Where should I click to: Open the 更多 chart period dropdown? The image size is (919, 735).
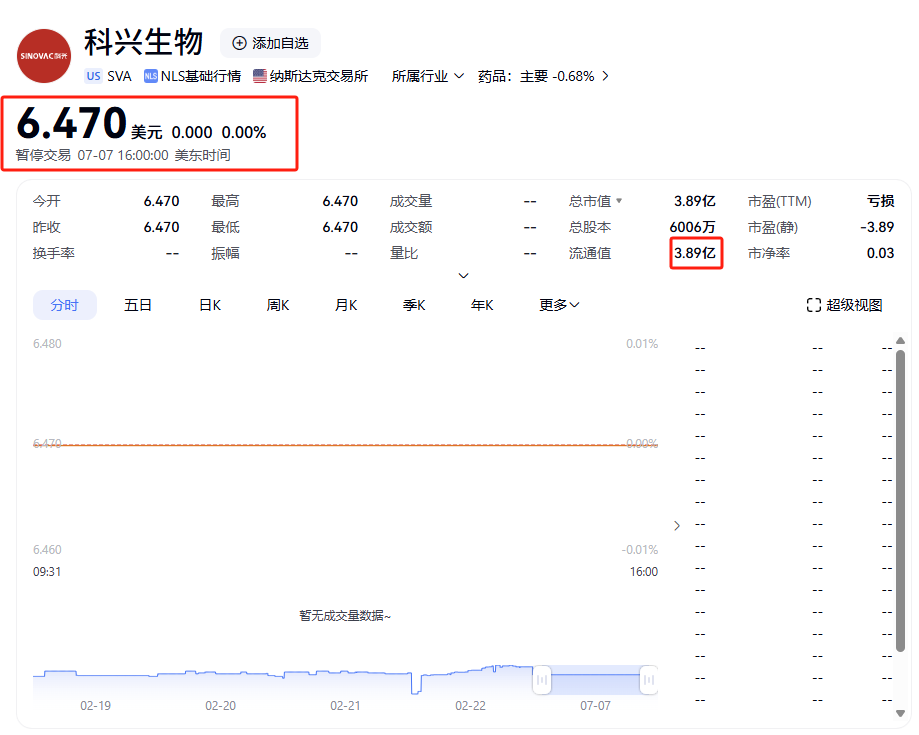pyautogui.click(x=559, y=305)
